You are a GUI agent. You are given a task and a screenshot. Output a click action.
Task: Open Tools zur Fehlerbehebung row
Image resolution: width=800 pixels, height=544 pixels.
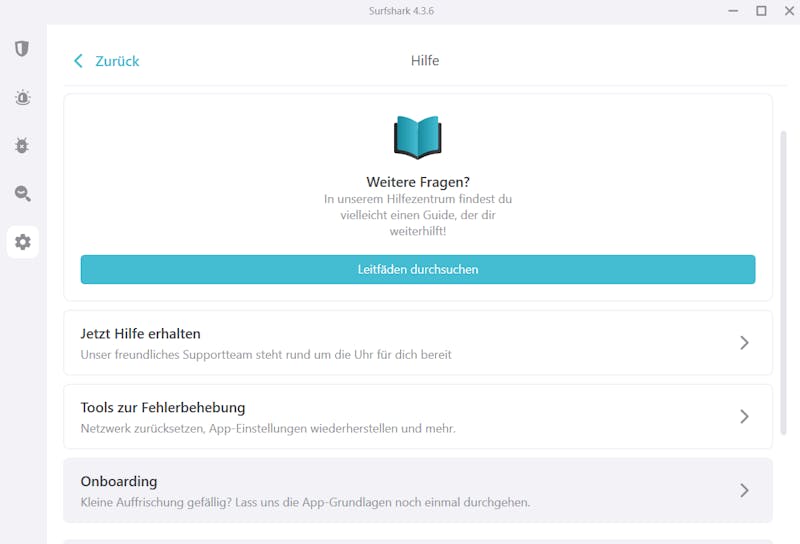(418, 417)
